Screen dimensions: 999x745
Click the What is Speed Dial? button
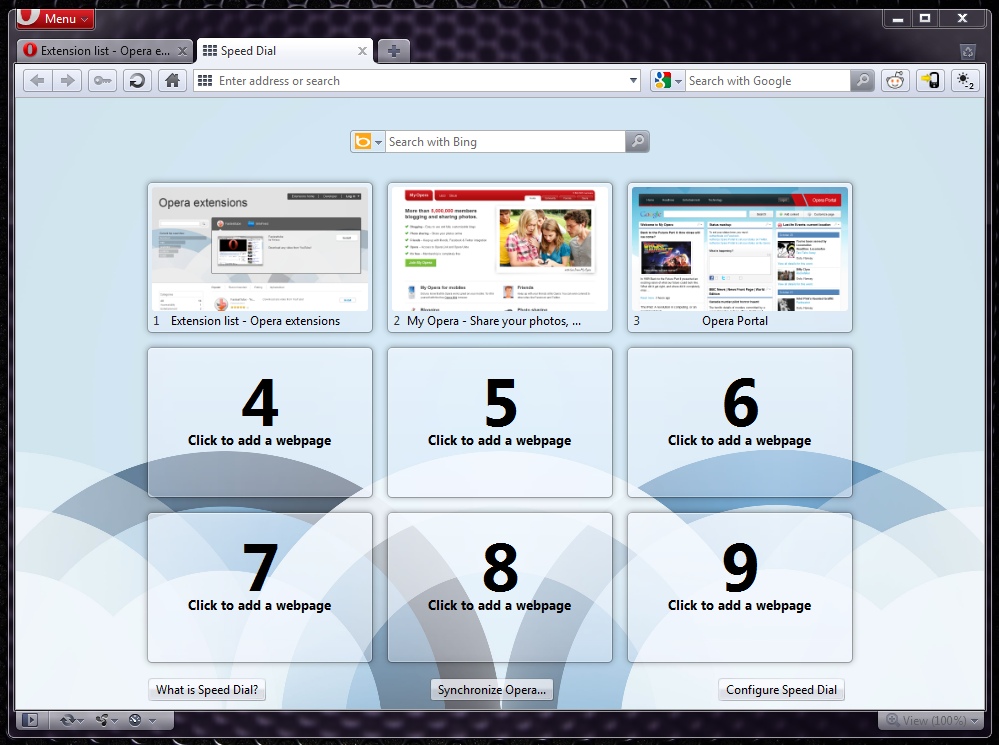(x=207, y=690)
